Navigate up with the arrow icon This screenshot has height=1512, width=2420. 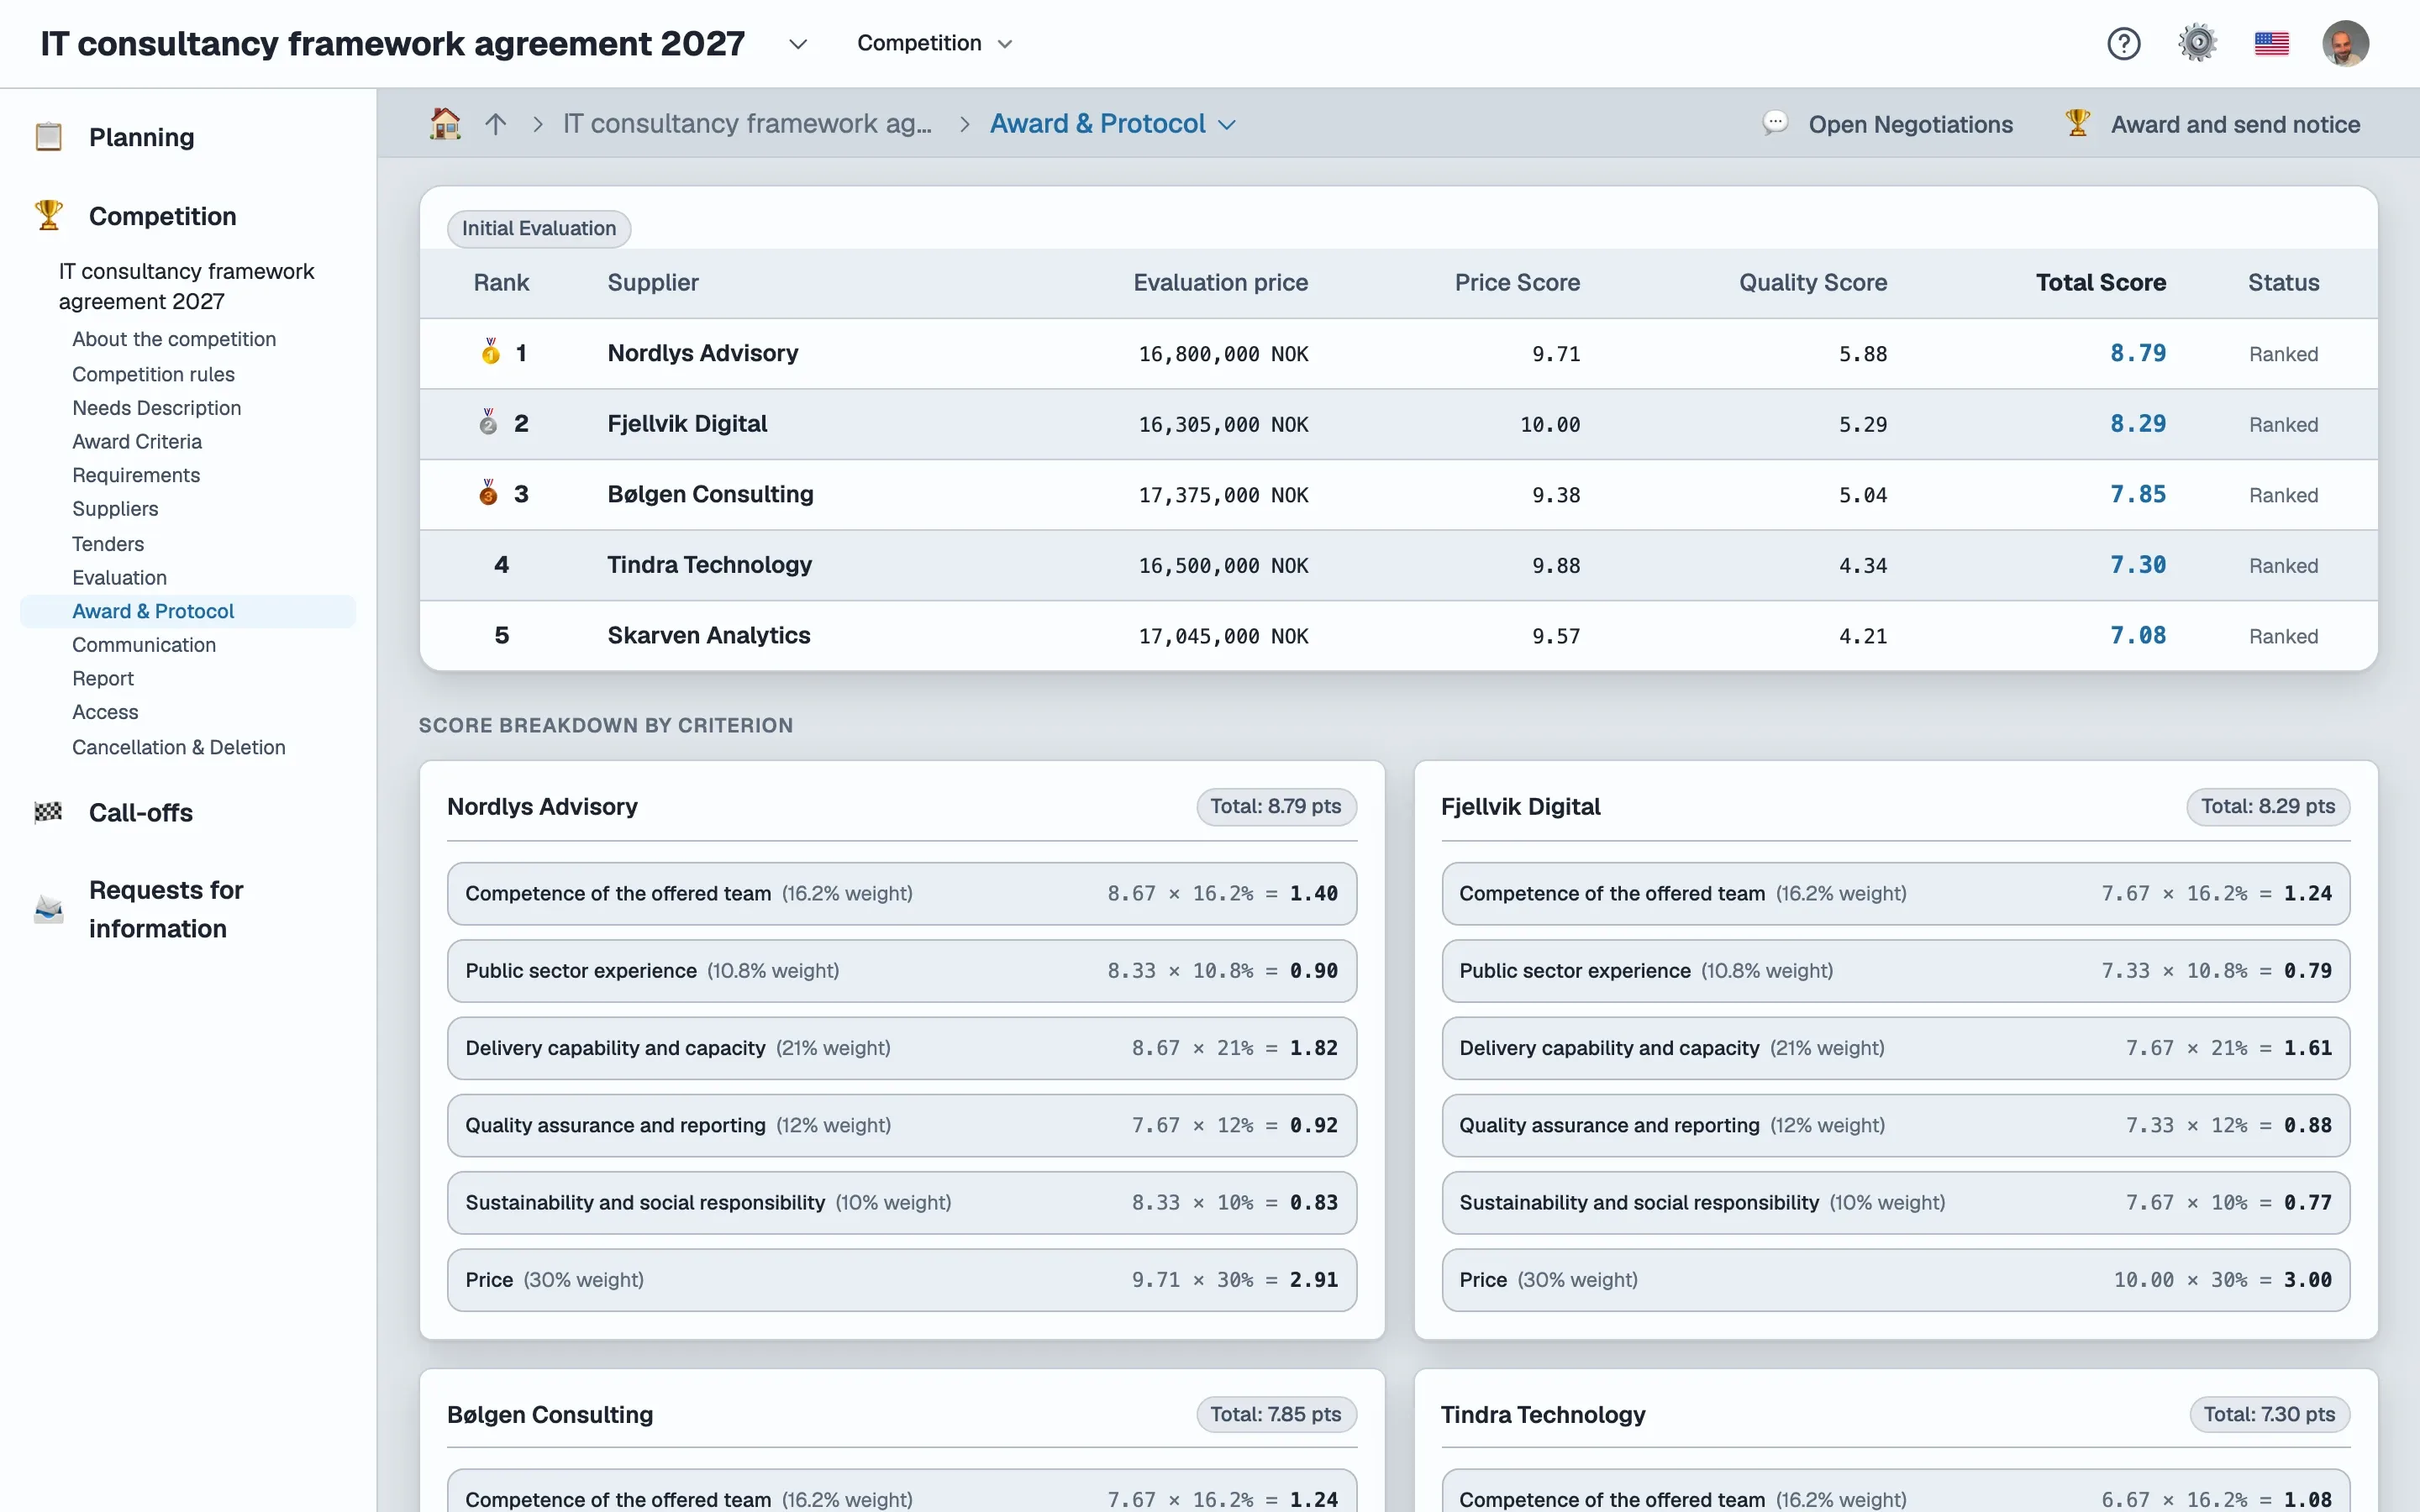(x=496, y=124)
